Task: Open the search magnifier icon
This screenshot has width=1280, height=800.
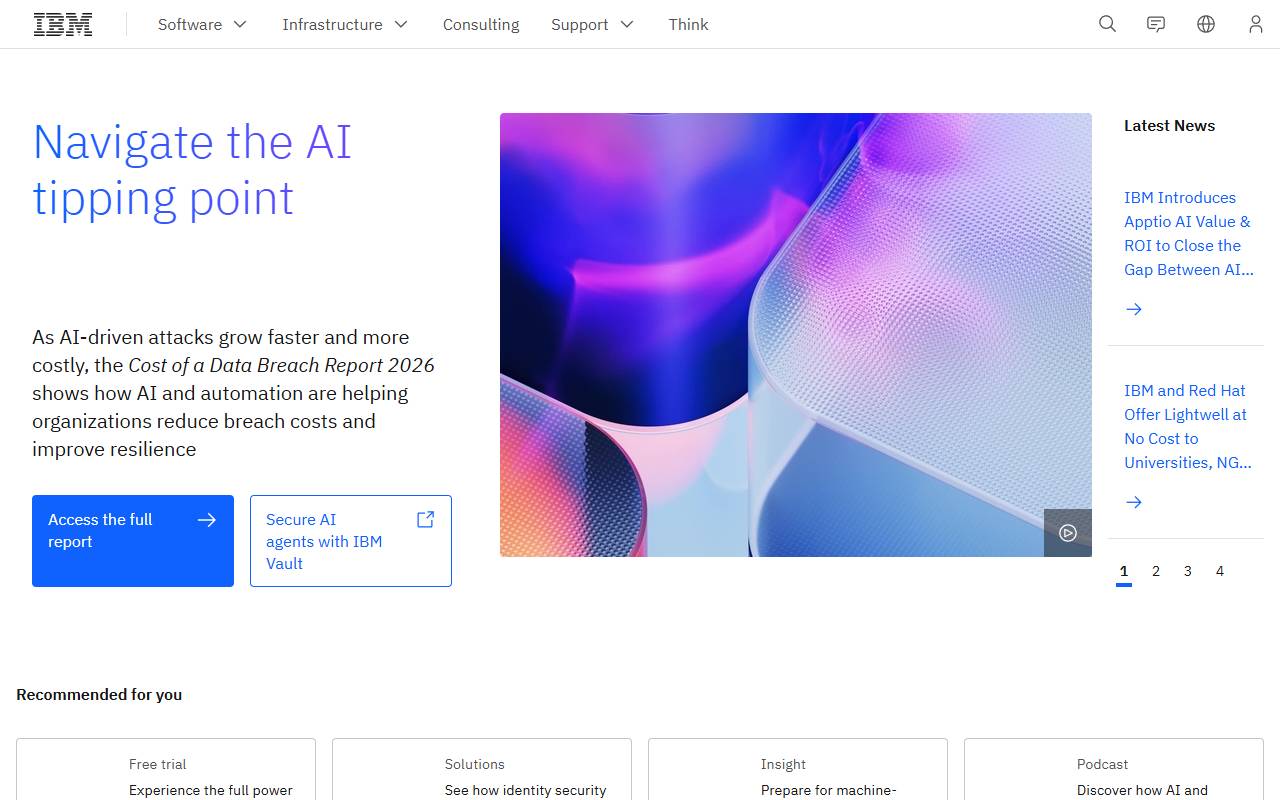Action: tap(1107, 24)
